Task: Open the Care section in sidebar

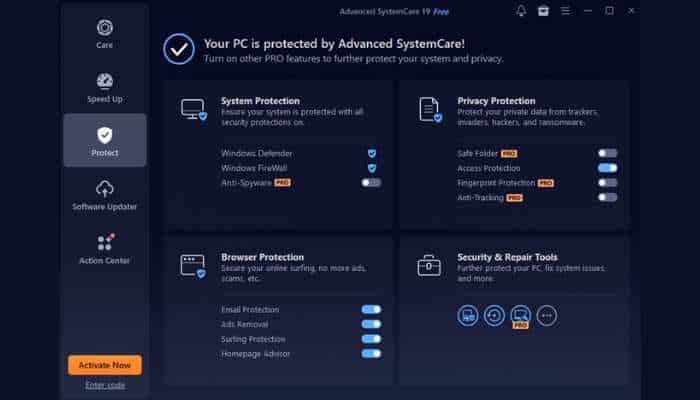Action: click(104, 34)
